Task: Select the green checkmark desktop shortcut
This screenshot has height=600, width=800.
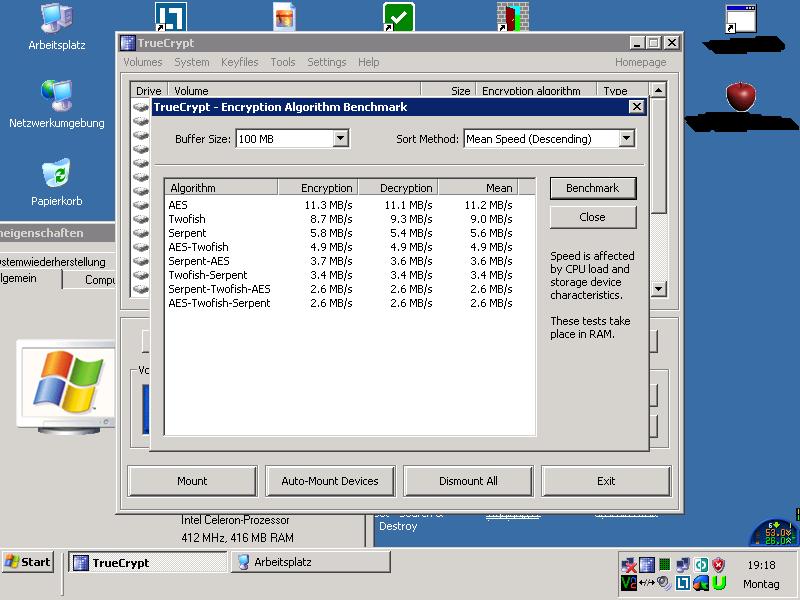Action: (398, 16)
